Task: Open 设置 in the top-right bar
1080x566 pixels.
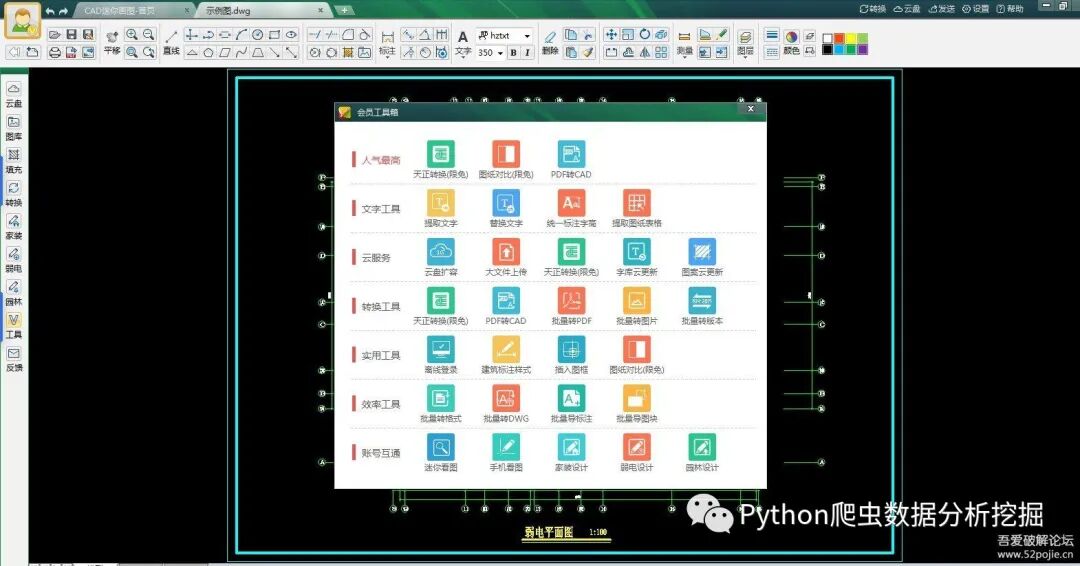Action: click(975, 9)
